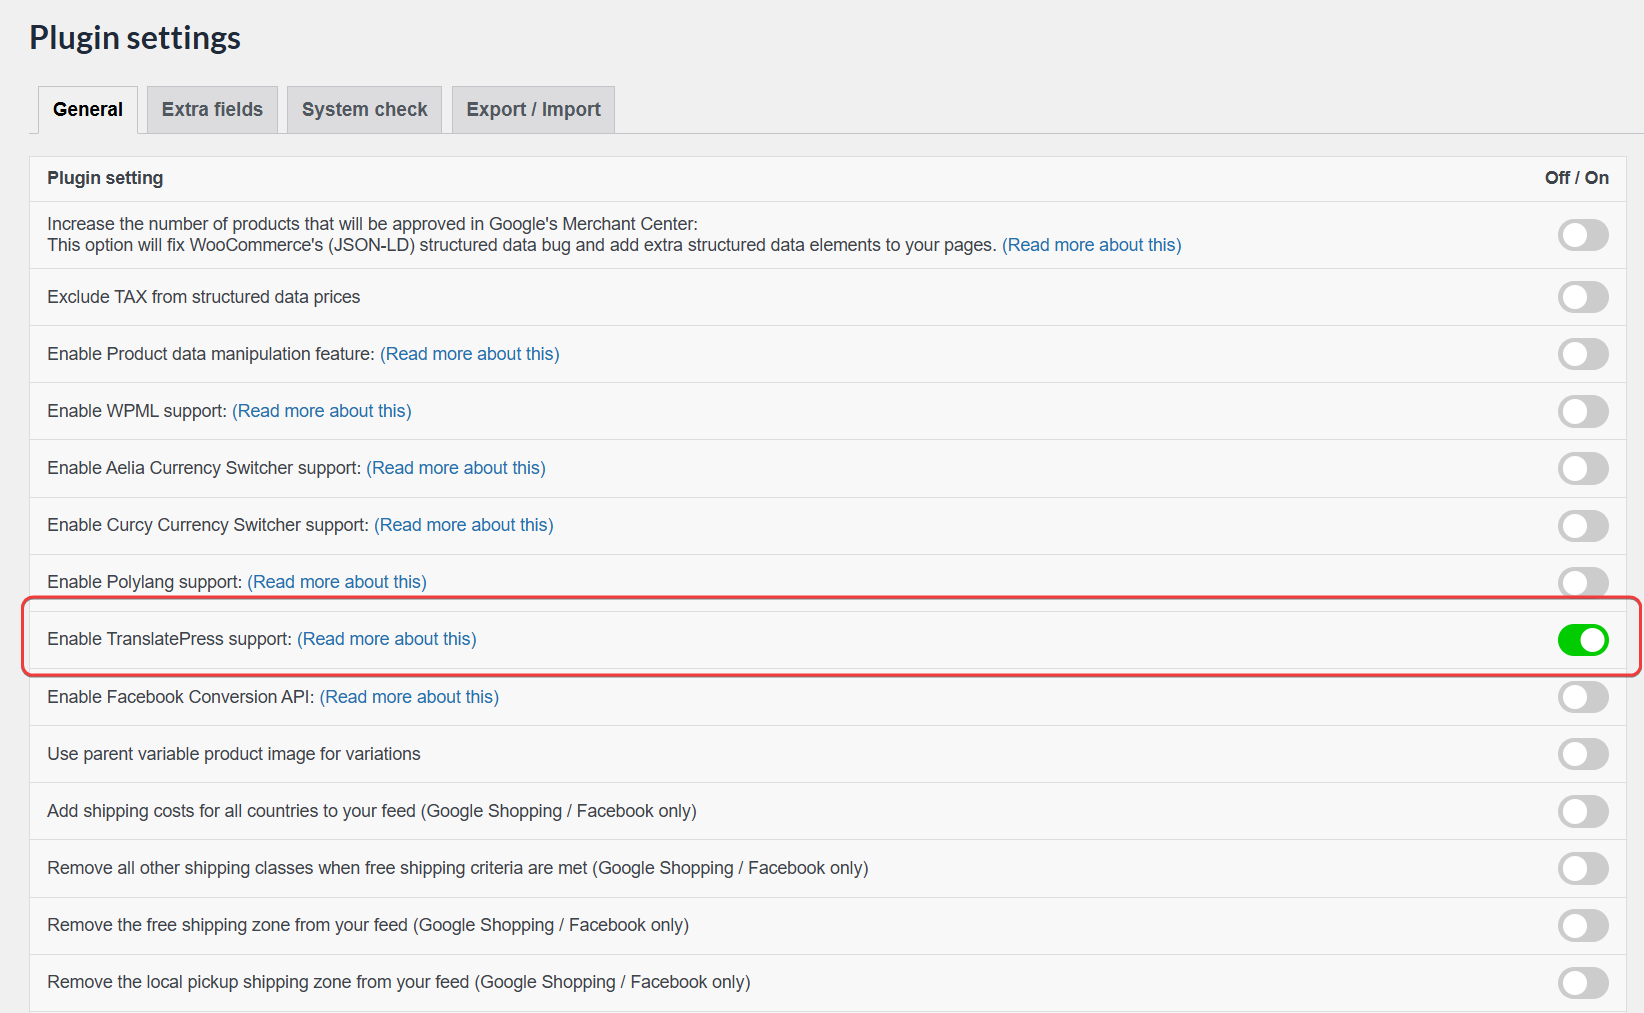
Task: Open Read more link for TranslatePress support
Action: click(386, 639)
